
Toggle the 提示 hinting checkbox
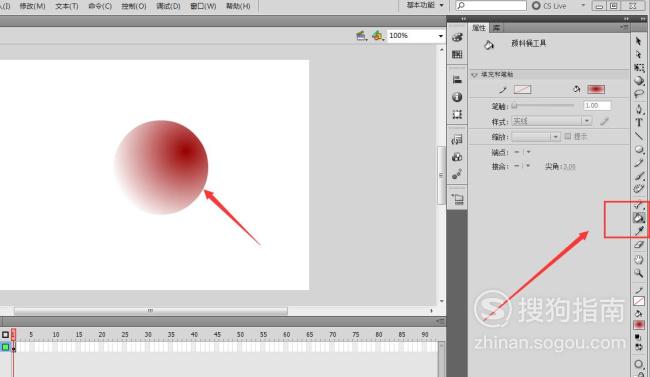(568, 136)
